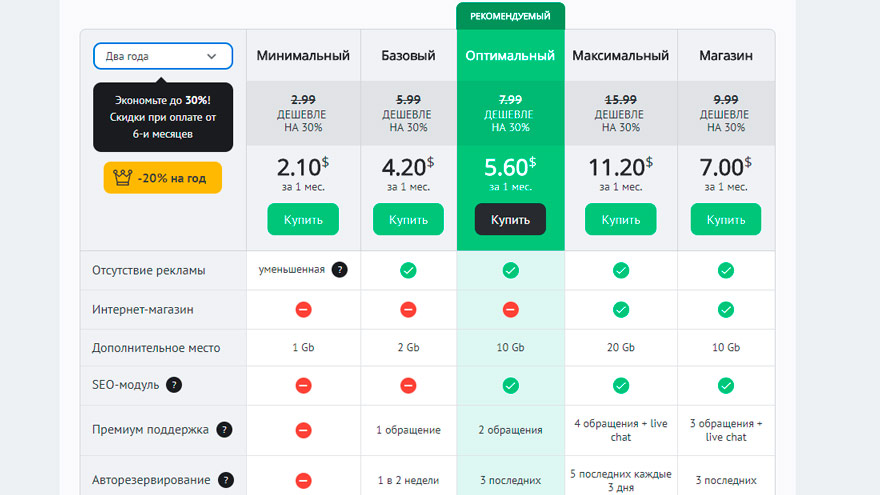Expand the period selector chevron arrow
880x495 pixels.
click(x=212, y=56)
